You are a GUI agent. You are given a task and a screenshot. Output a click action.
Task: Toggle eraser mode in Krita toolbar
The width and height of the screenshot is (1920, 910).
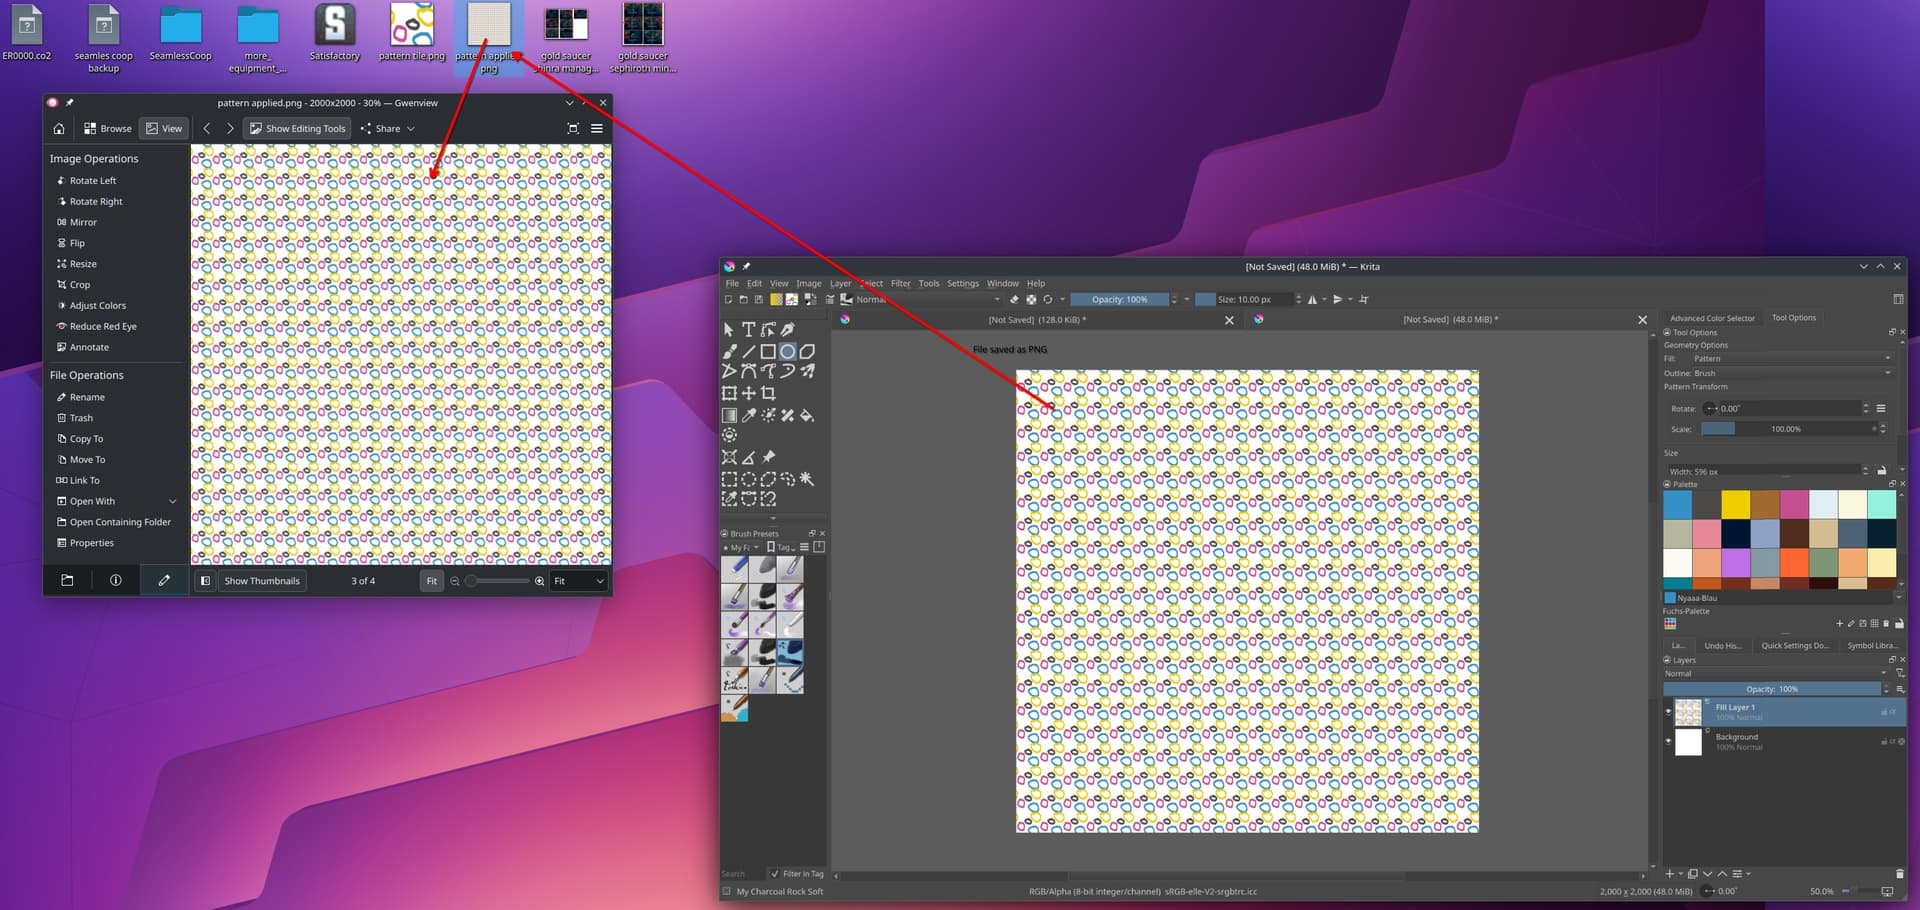pyautogui.click(x=1014, y=299)
